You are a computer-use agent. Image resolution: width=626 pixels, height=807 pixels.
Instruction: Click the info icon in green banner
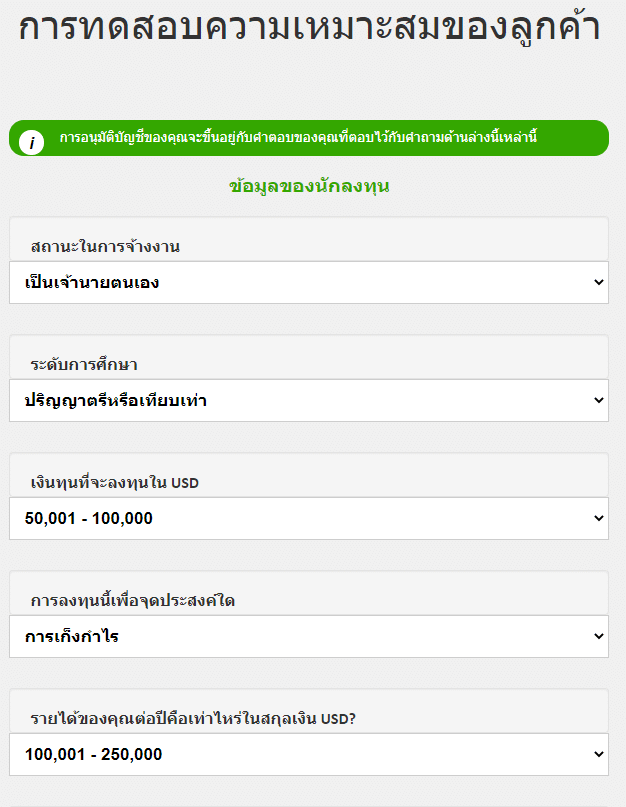(x=32, y=142)
